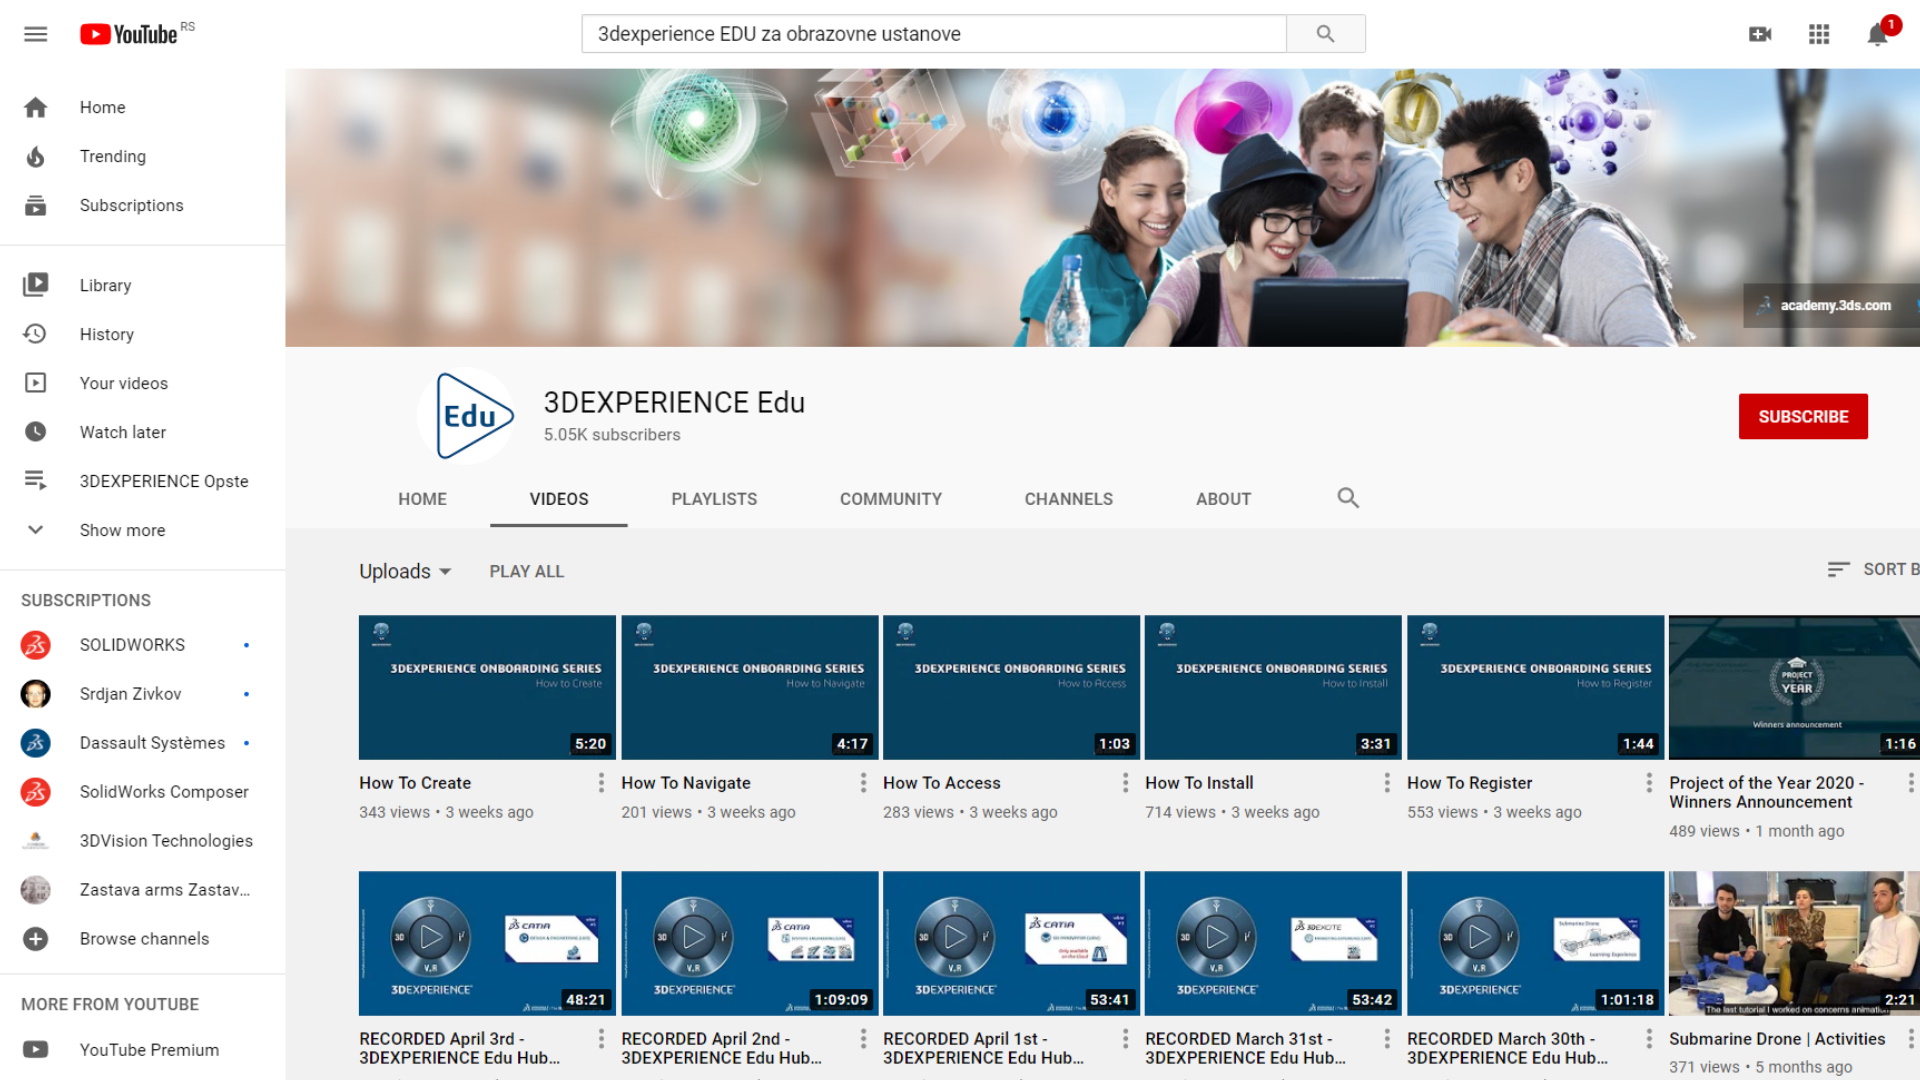Open the Uploads dropdown
This screenshot has height=1080, width=1920.
tap(405, 571)
